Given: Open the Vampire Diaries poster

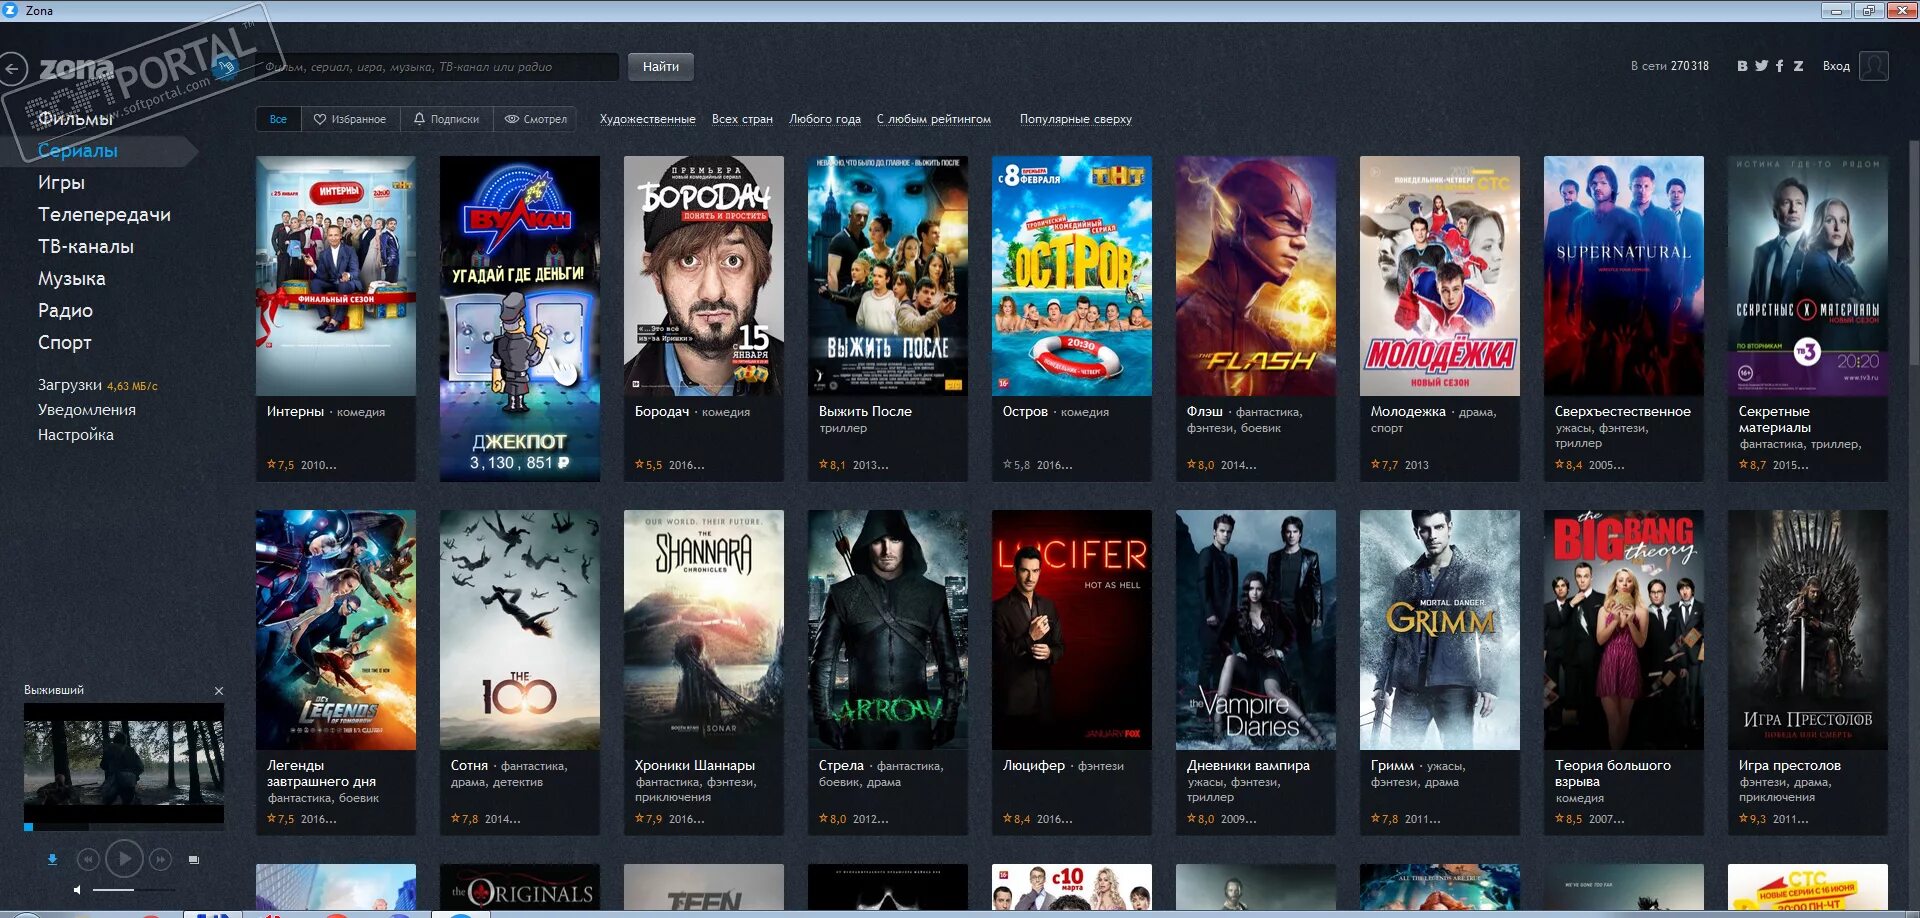Looking at the screenshot, I should tap(1256, 630).
